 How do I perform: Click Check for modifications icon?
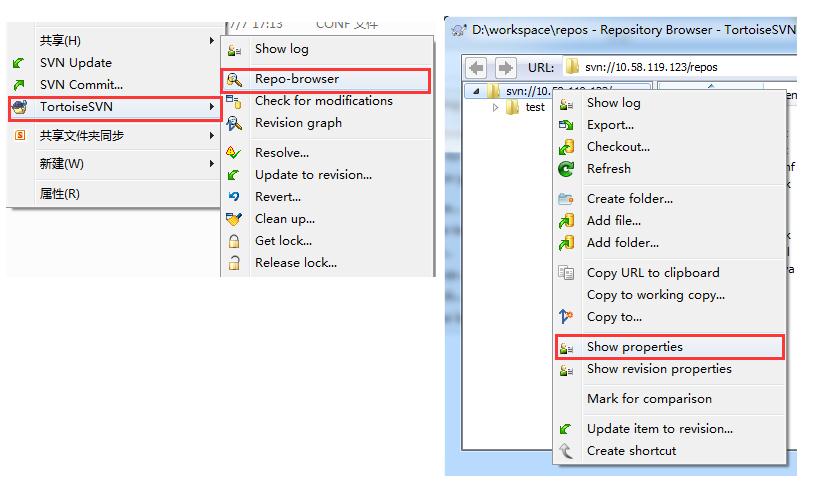[x=234, y=102]
